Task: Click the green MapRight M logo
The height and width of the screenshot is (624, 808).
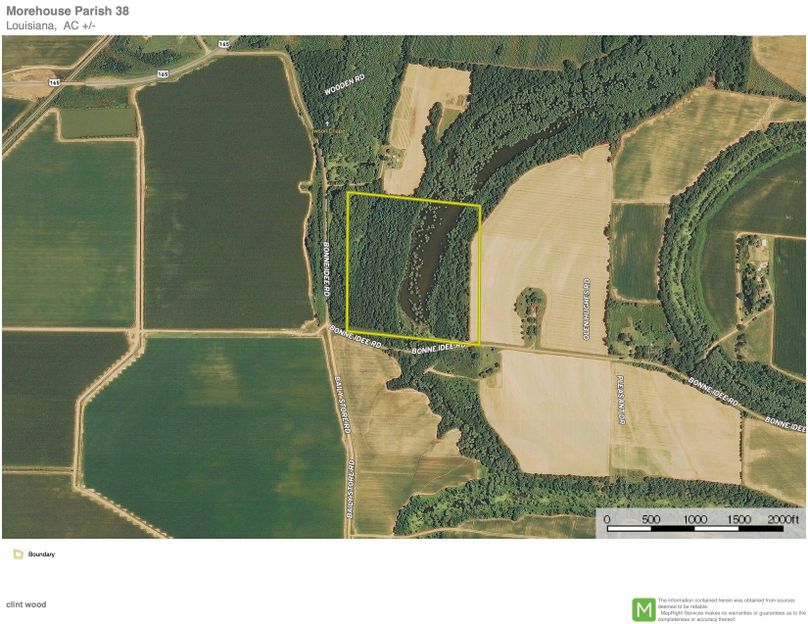Action: [643, 608]
